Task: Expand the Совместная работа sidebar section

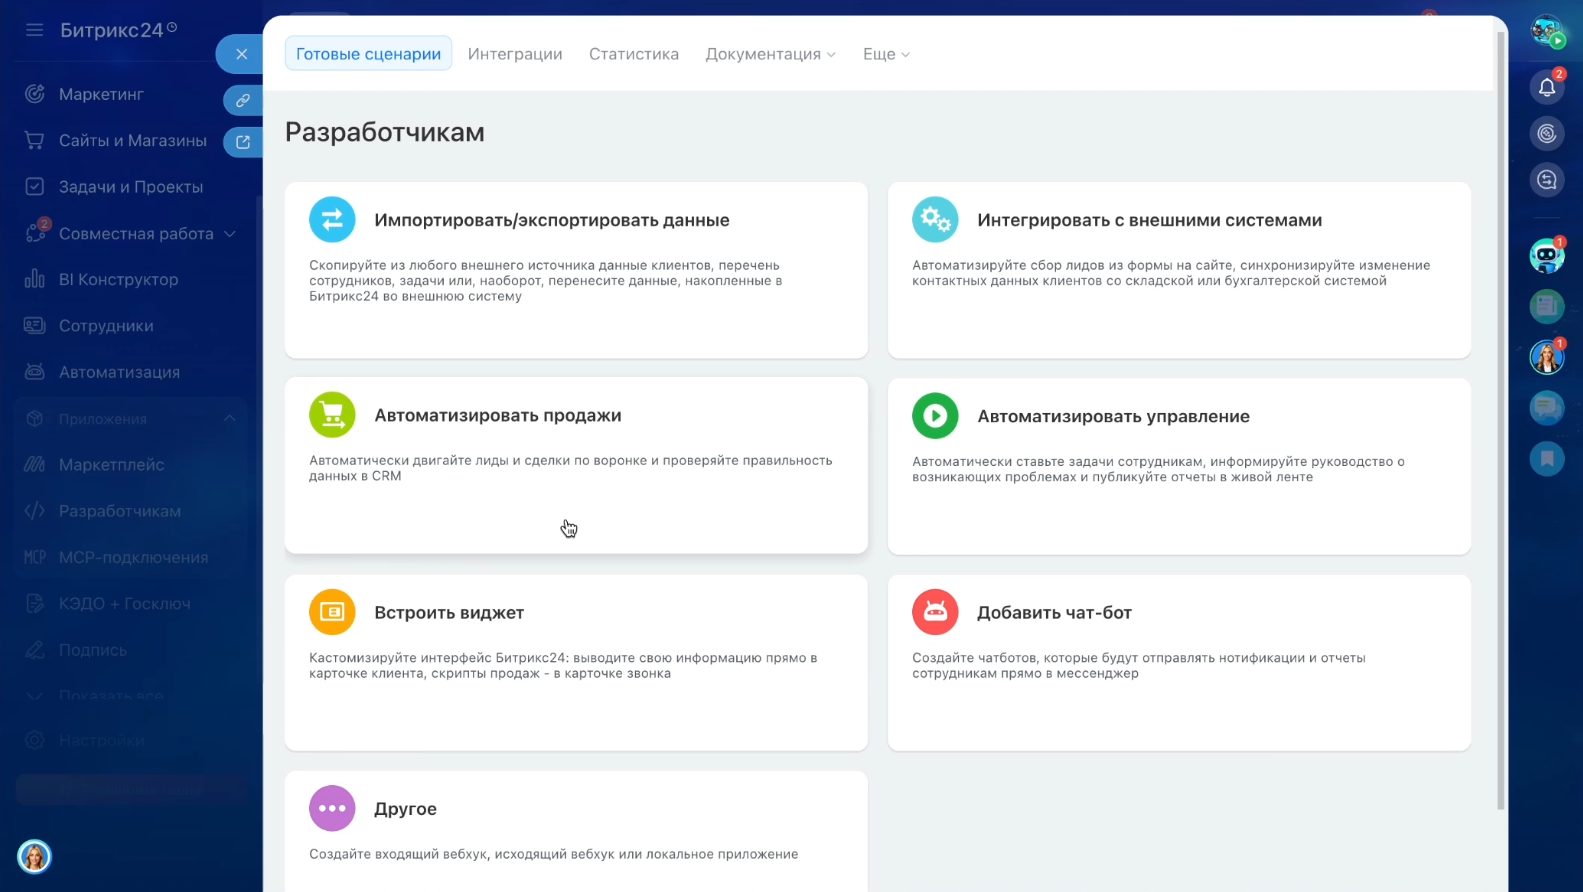Action: click(230, 234)
